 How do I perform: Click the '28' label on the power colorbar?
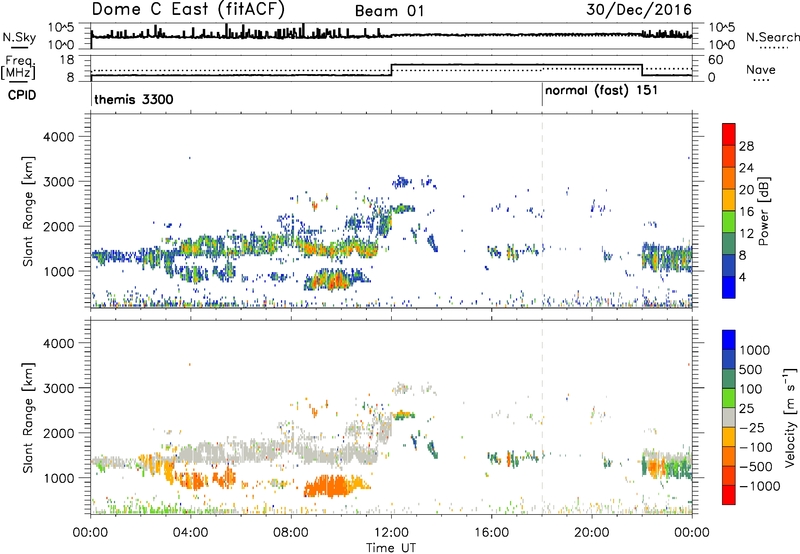tap(746, 146)
